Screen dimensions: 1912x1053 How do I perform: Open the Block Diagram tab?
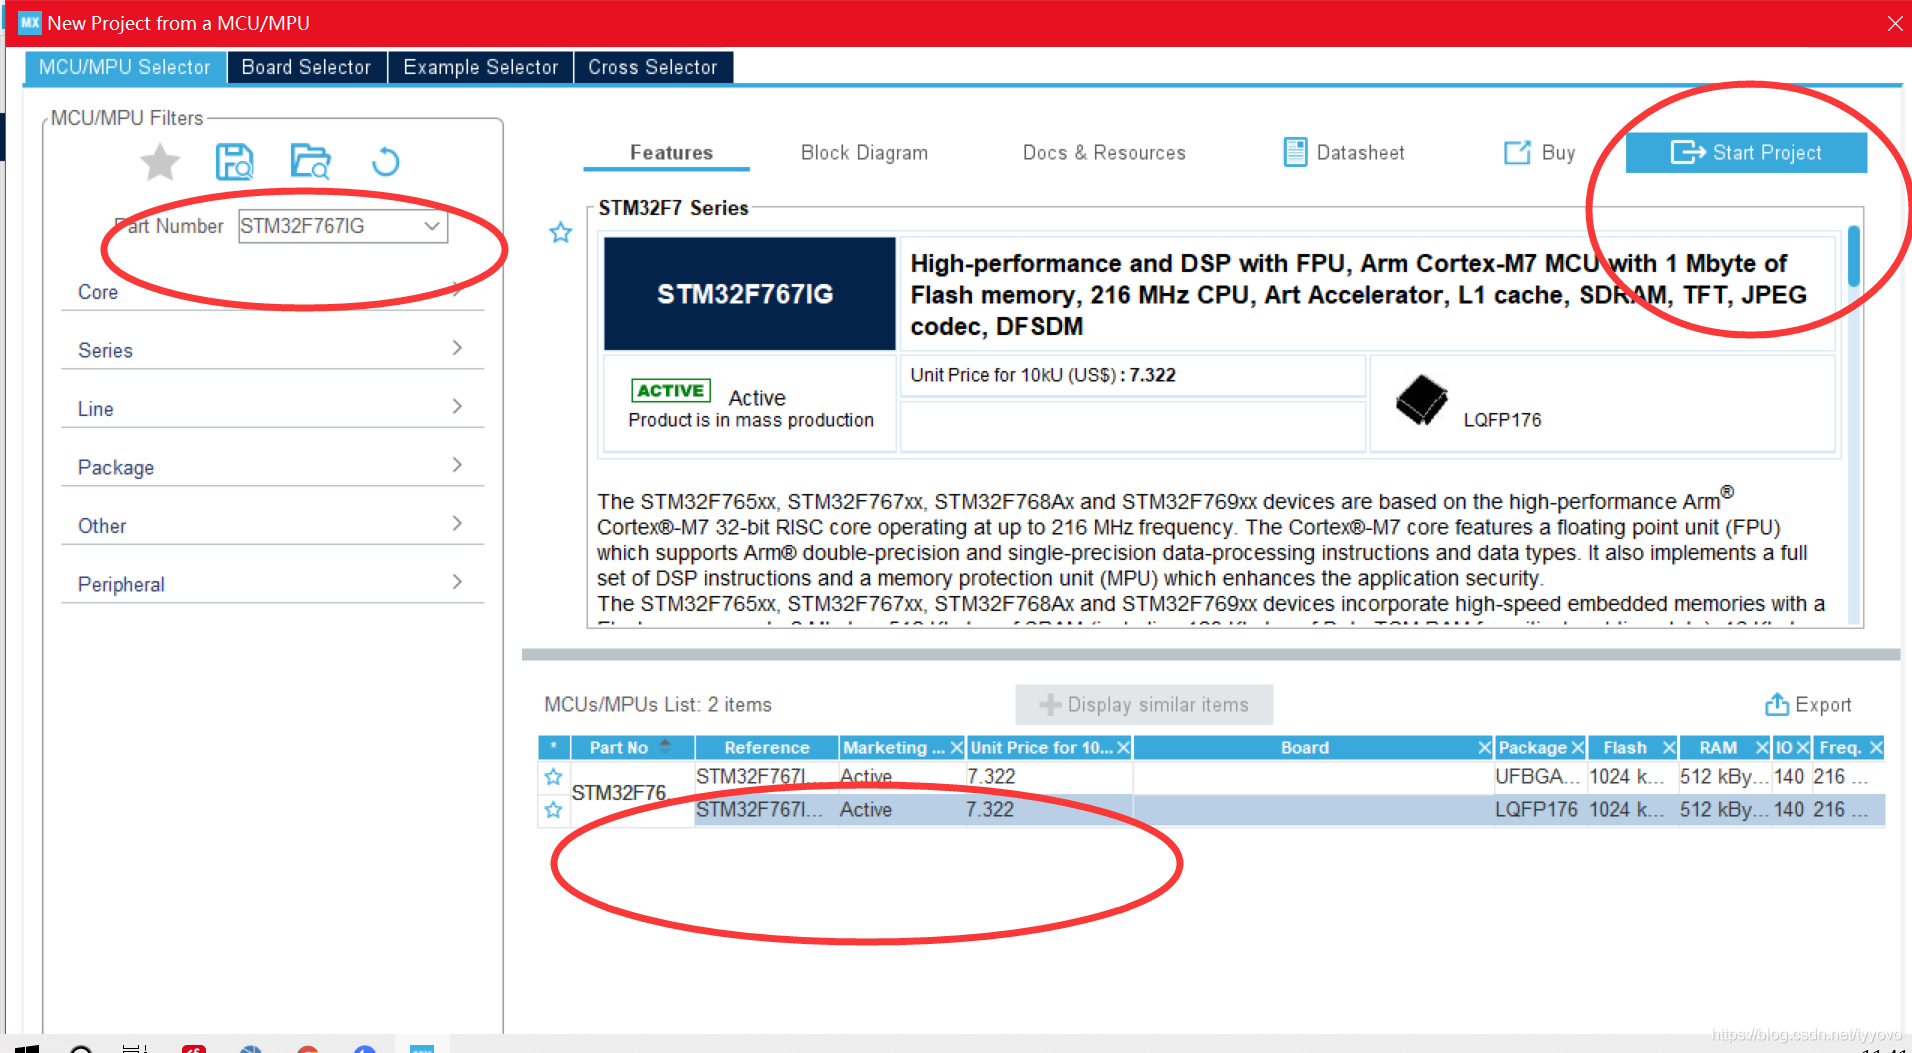[864, 153]
